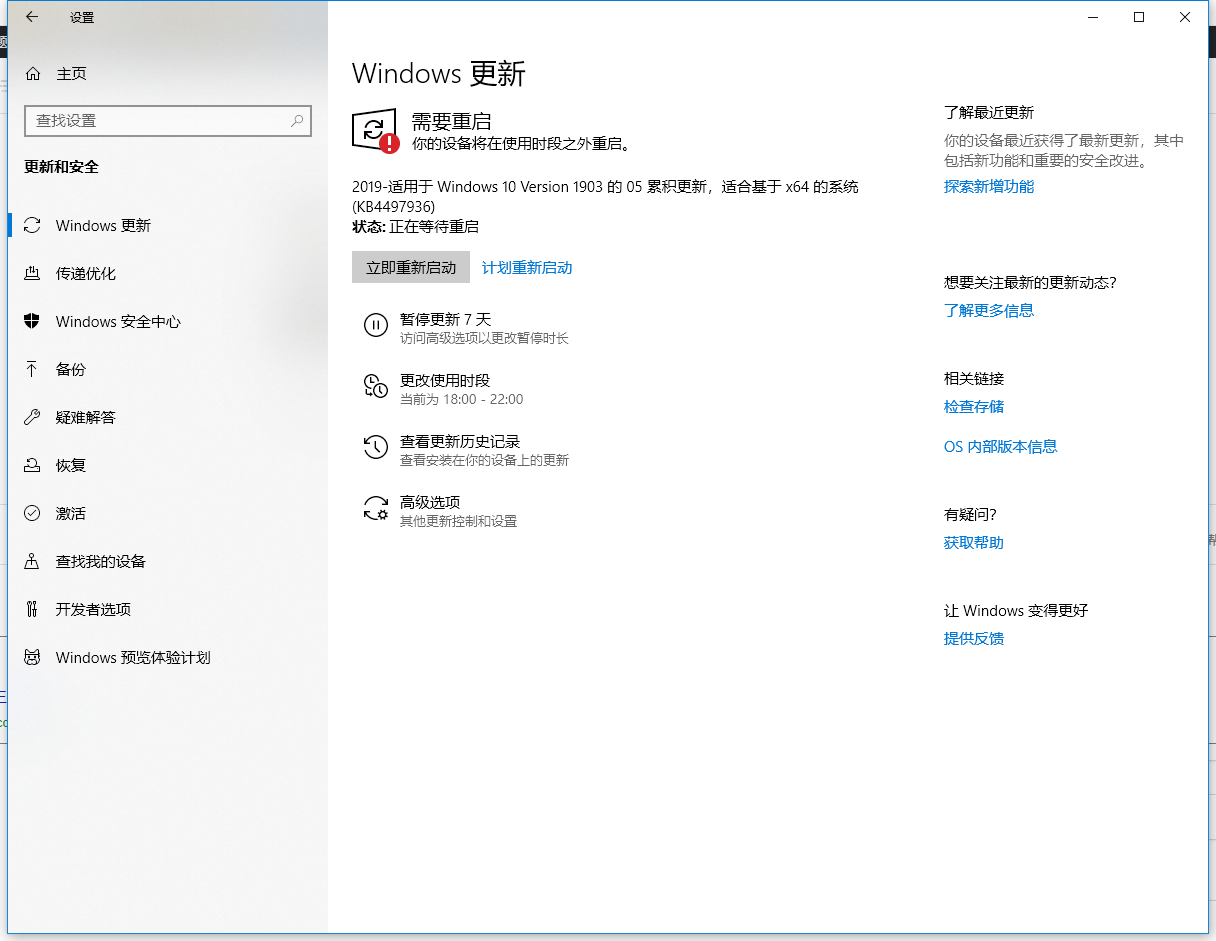Click the 查找我的设备 person-locator icon

coord(33,562)
